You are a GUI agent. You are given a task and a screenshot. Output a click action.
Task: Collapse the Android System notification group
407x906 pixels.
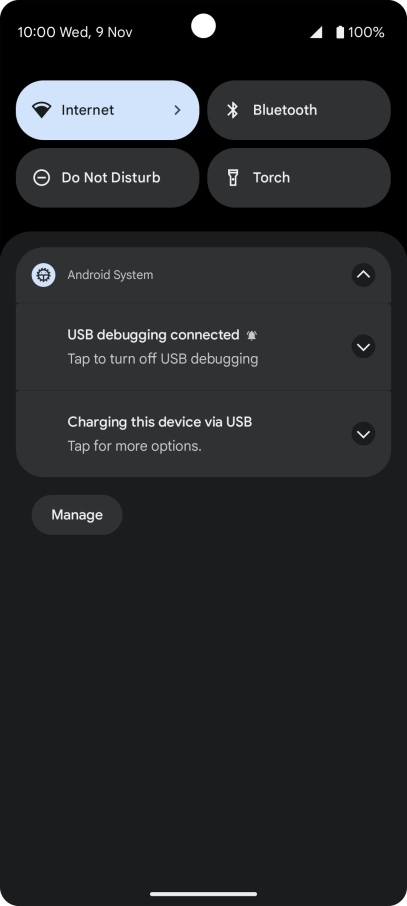click(364, 275)
